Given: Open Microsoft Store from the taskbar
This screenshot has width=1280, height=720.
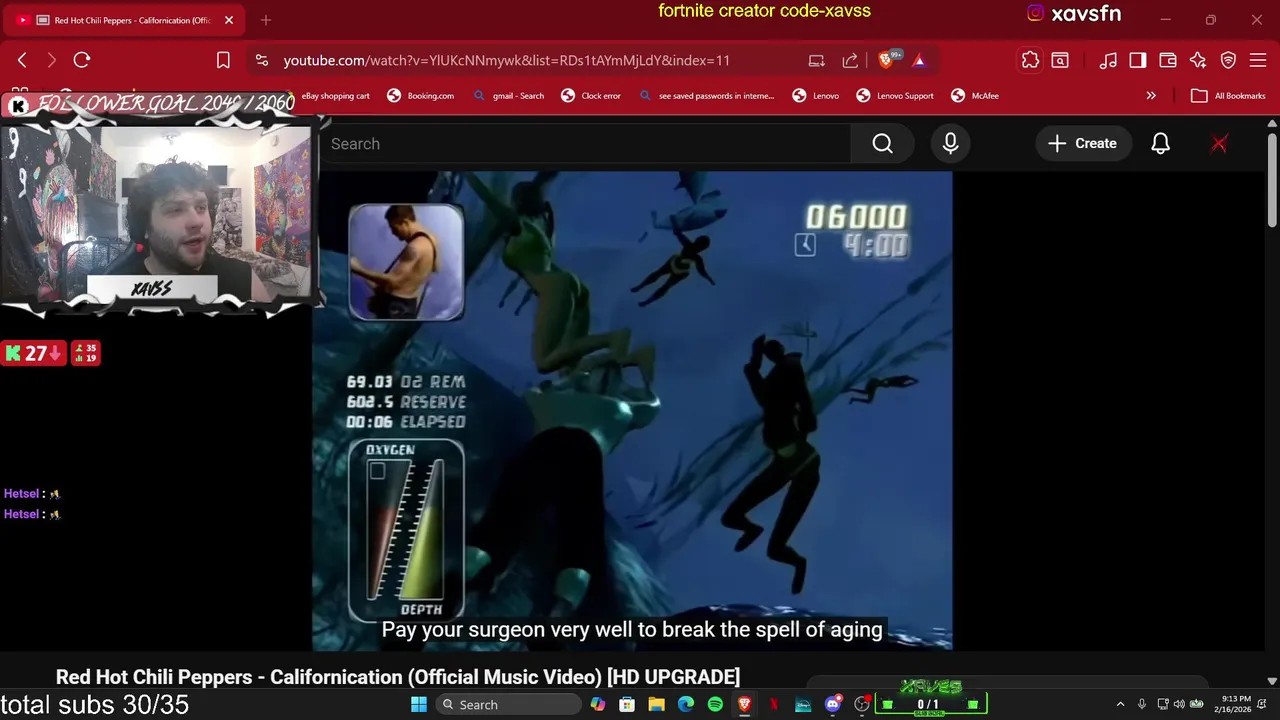Looking at the screenshot, I should 627,705.
